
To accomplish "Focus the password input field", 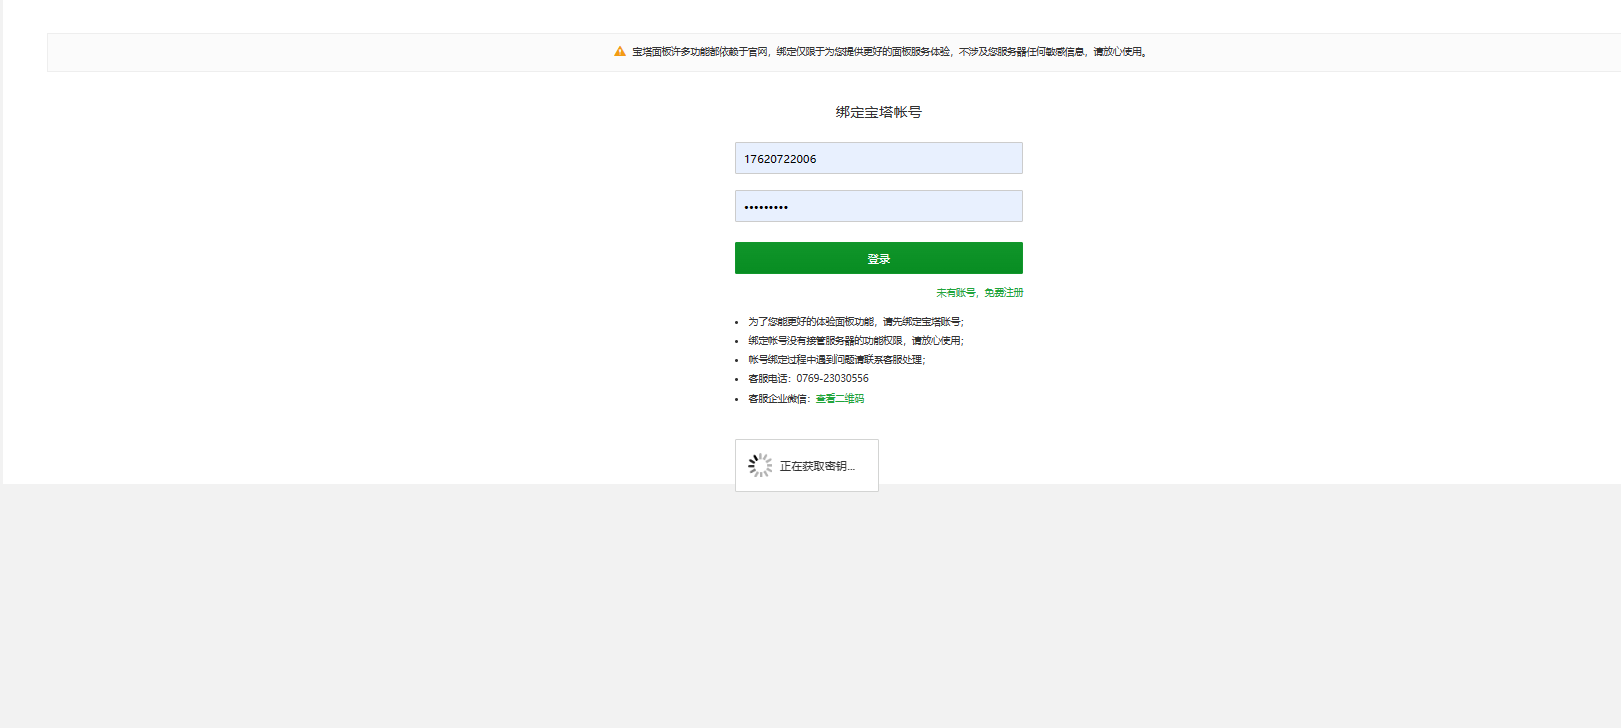I will [x=878, y=206].
